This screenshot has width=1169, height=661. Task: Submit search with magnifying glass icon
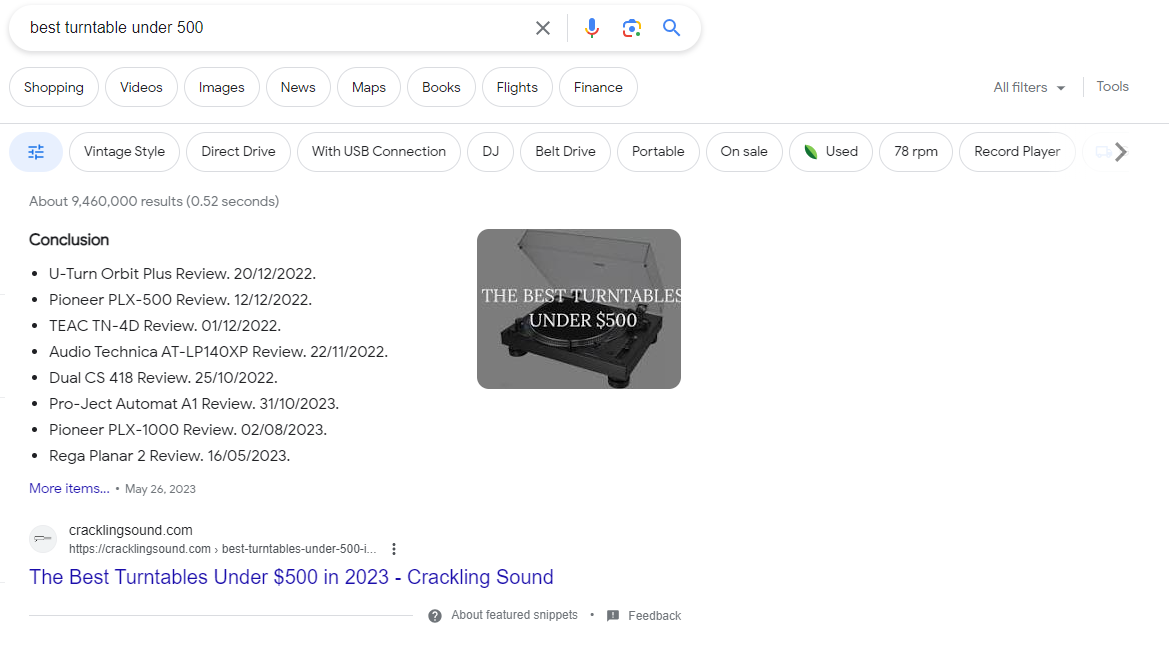tap(672, 28)
